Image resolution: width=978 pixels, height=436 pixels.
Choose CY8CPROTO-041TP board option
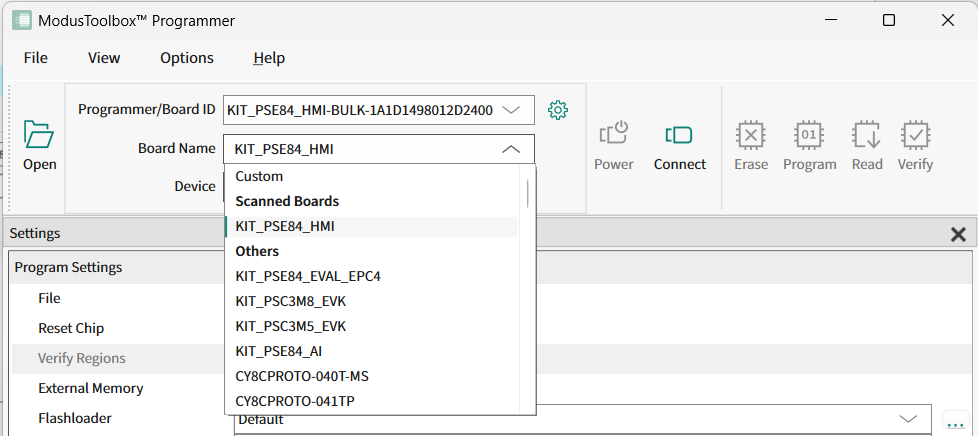pos(371,401)
